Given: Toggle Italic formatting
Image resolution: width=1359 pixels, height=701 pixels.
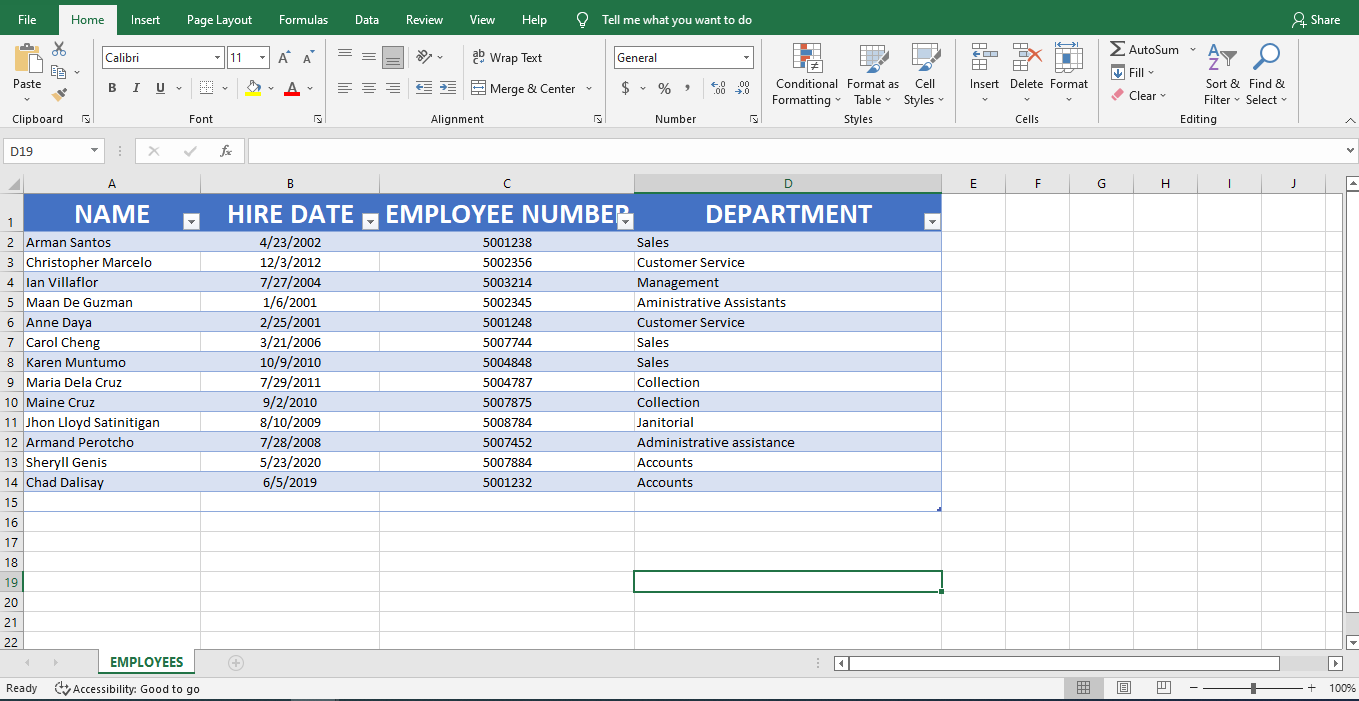Looking at the screenshot, I should click(x=136, y=88).
